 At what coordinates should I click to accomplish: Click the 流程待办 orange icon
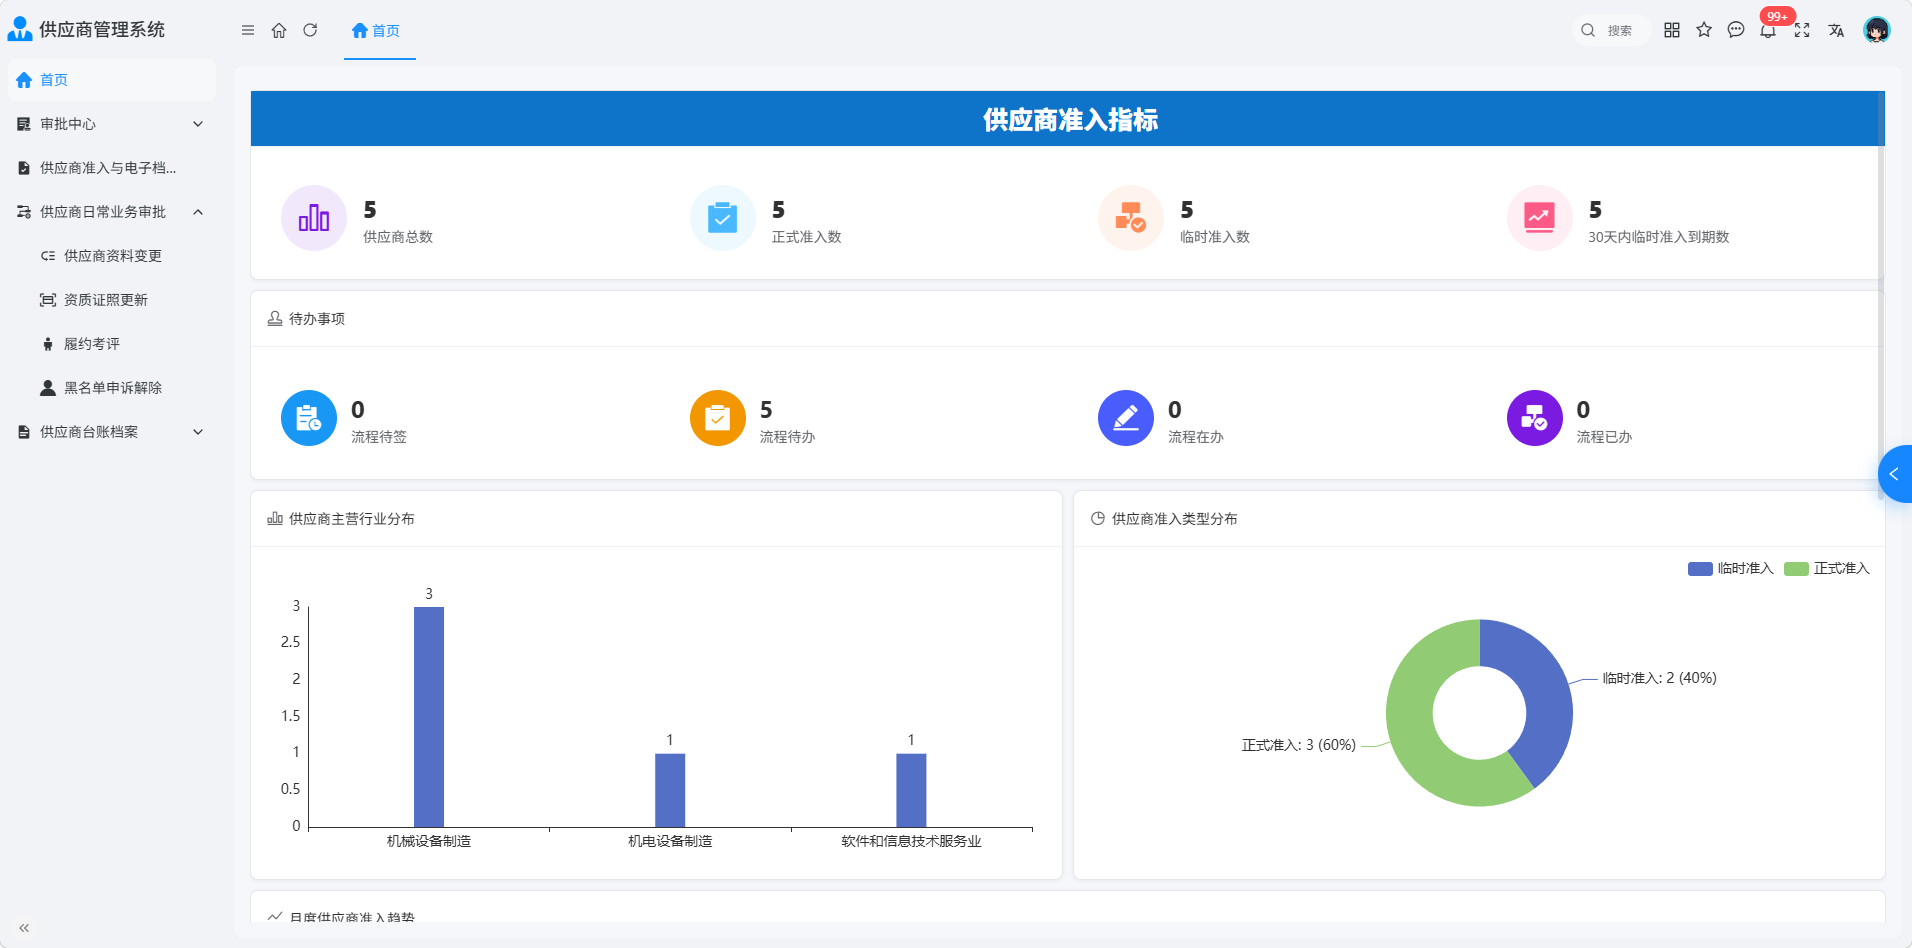tap(718, 418)
